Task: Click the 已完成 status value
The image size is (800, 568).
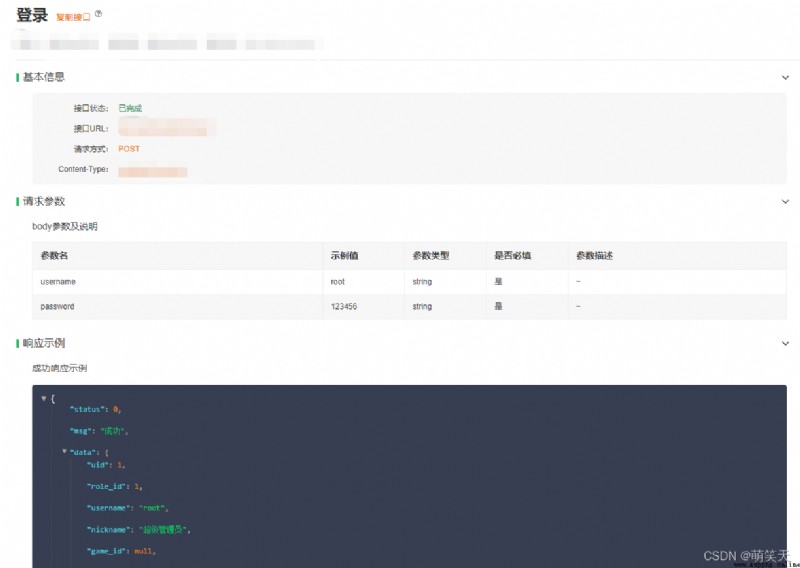Action: point(130,108)
